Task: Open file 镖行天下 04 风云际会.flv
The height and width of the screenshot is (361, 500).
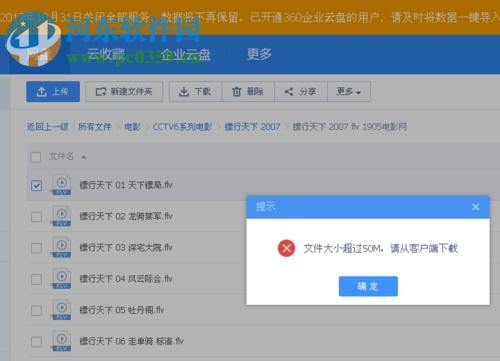Action: point(126,279)
